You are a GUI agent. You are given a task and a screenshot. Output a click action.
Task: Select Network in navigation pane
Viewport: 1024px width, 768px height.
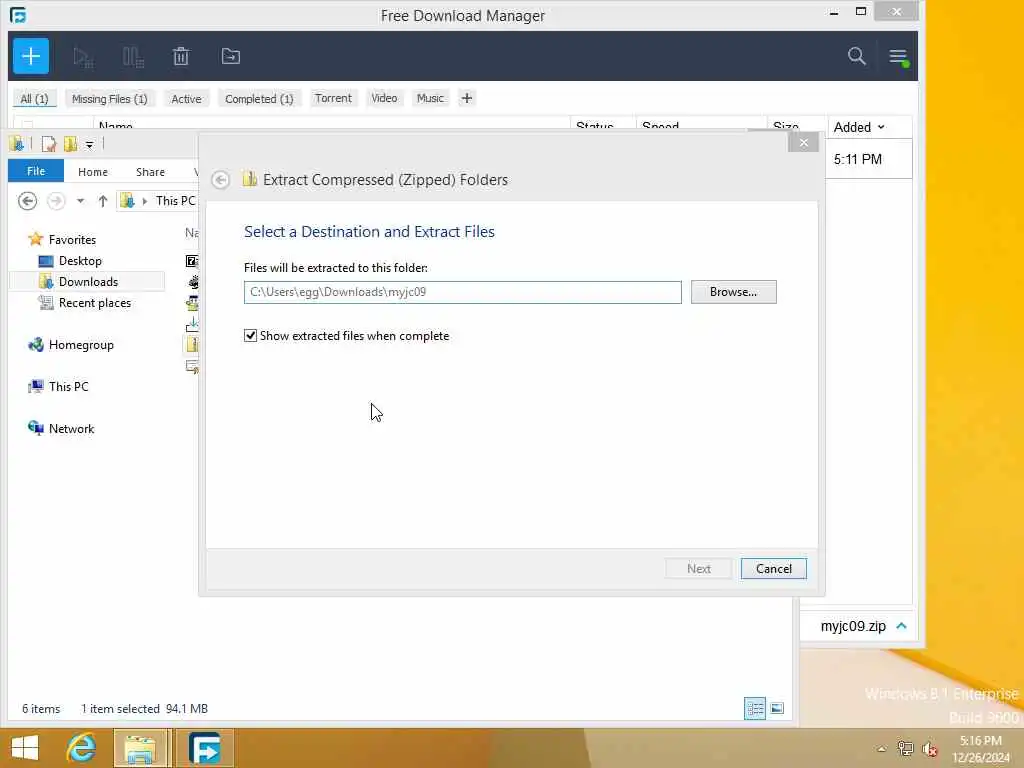(x=71, y=428)
